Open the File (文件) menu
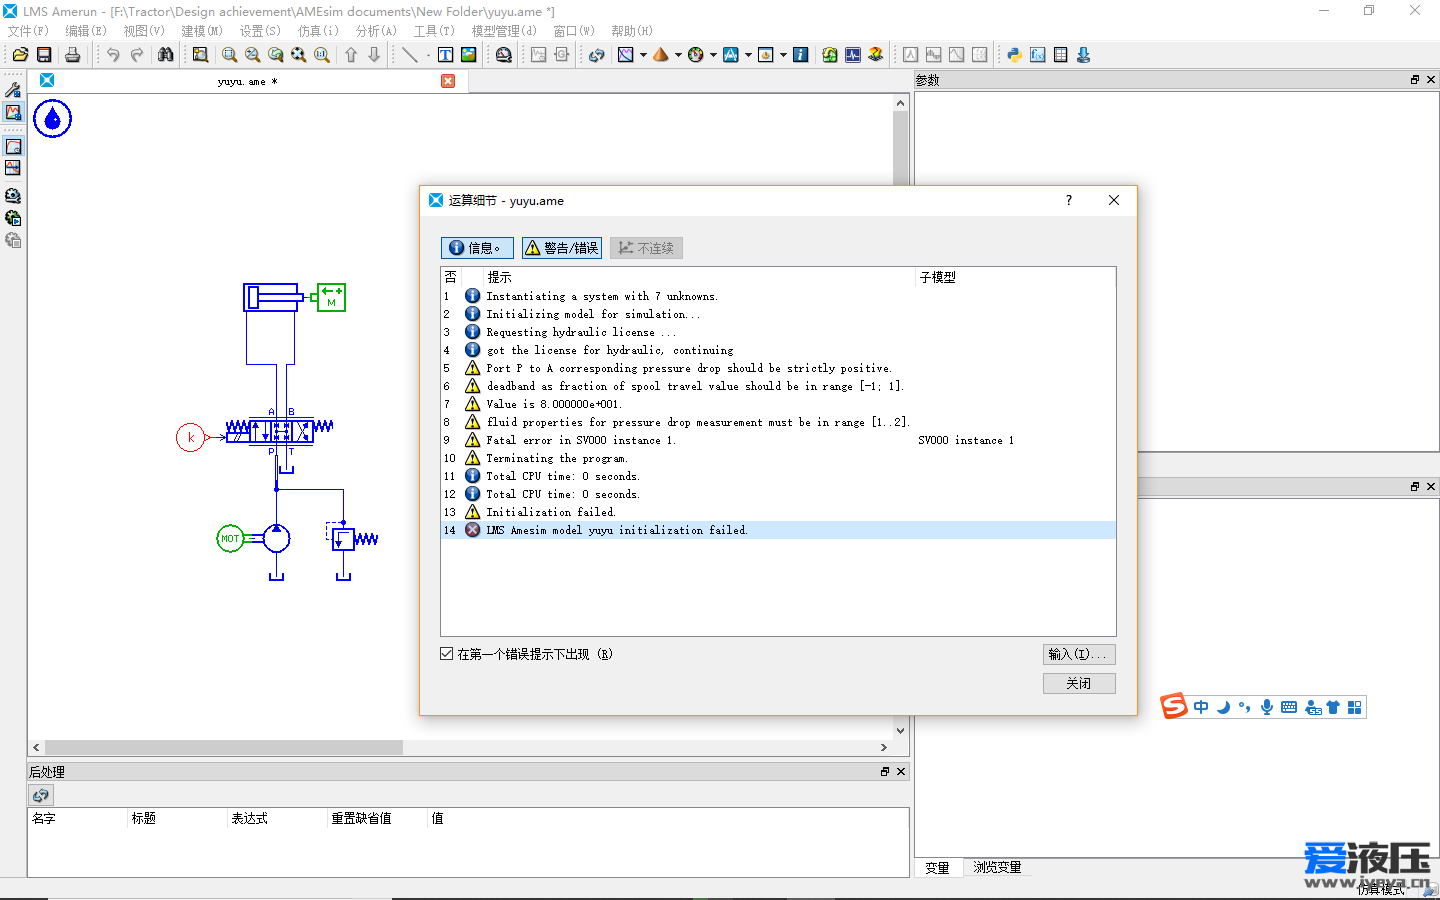The height and width of the screenshot is (900, 1440). tap(28, 31)
